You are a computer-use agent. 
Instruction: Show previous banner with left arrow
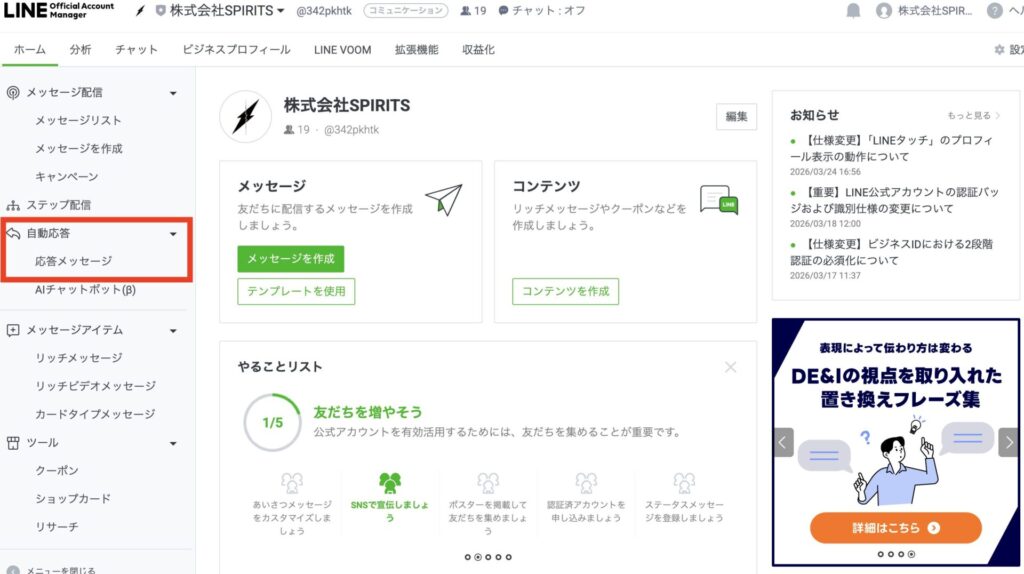point(782,443)
